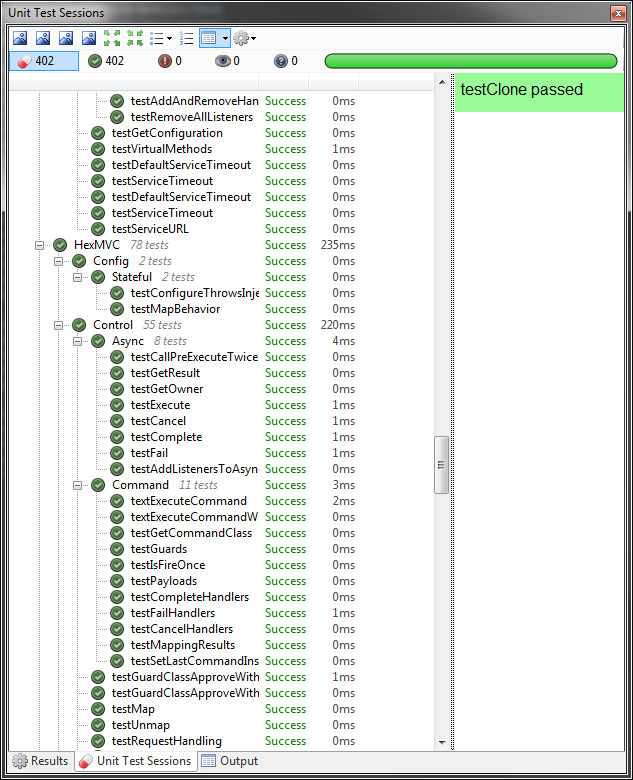Screen dimensions: 633x780
Task: Toggle the passed tests filter showing 402
Action: tap(106, 61)
